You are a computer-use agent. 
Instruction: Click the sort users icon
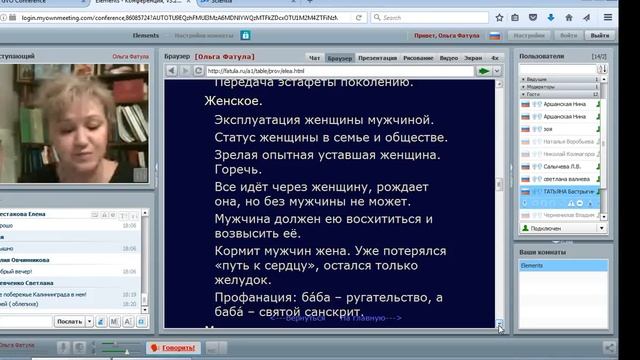[603, 69]
